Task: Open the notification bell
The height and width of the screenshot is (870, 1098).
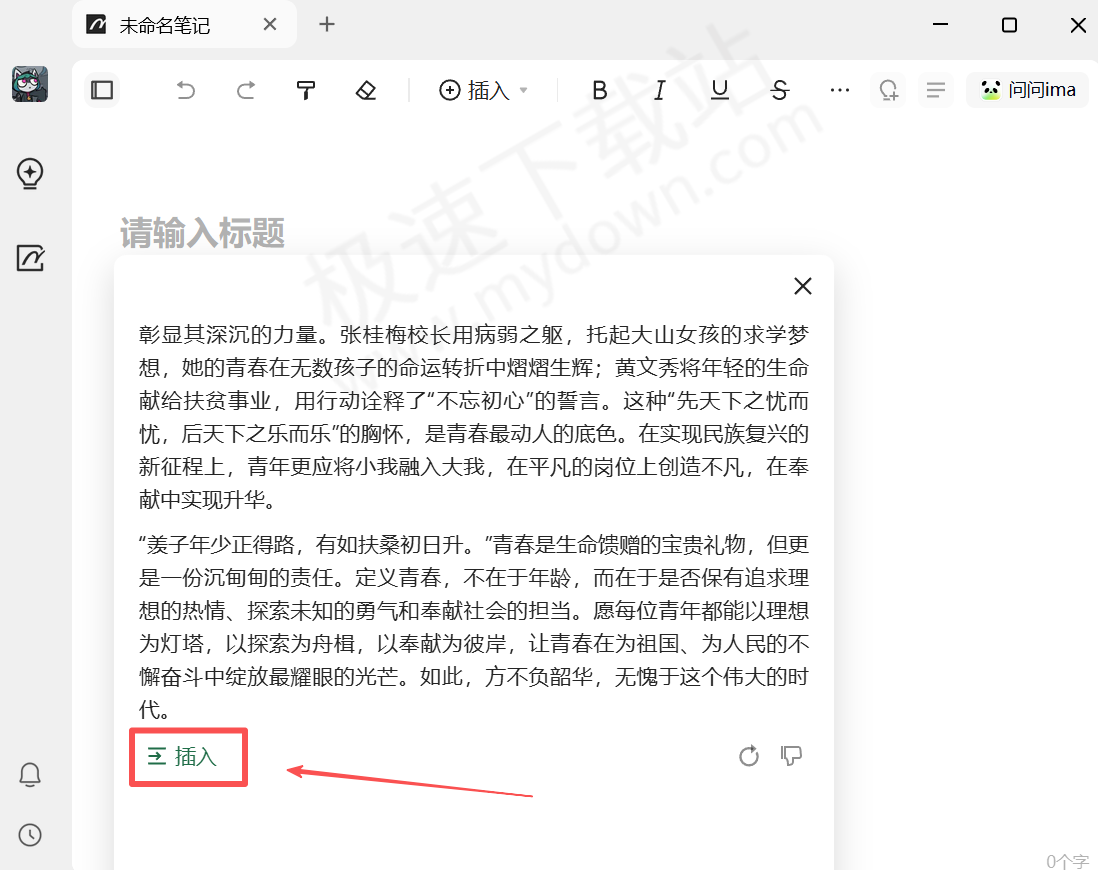Action: (30, 775)
